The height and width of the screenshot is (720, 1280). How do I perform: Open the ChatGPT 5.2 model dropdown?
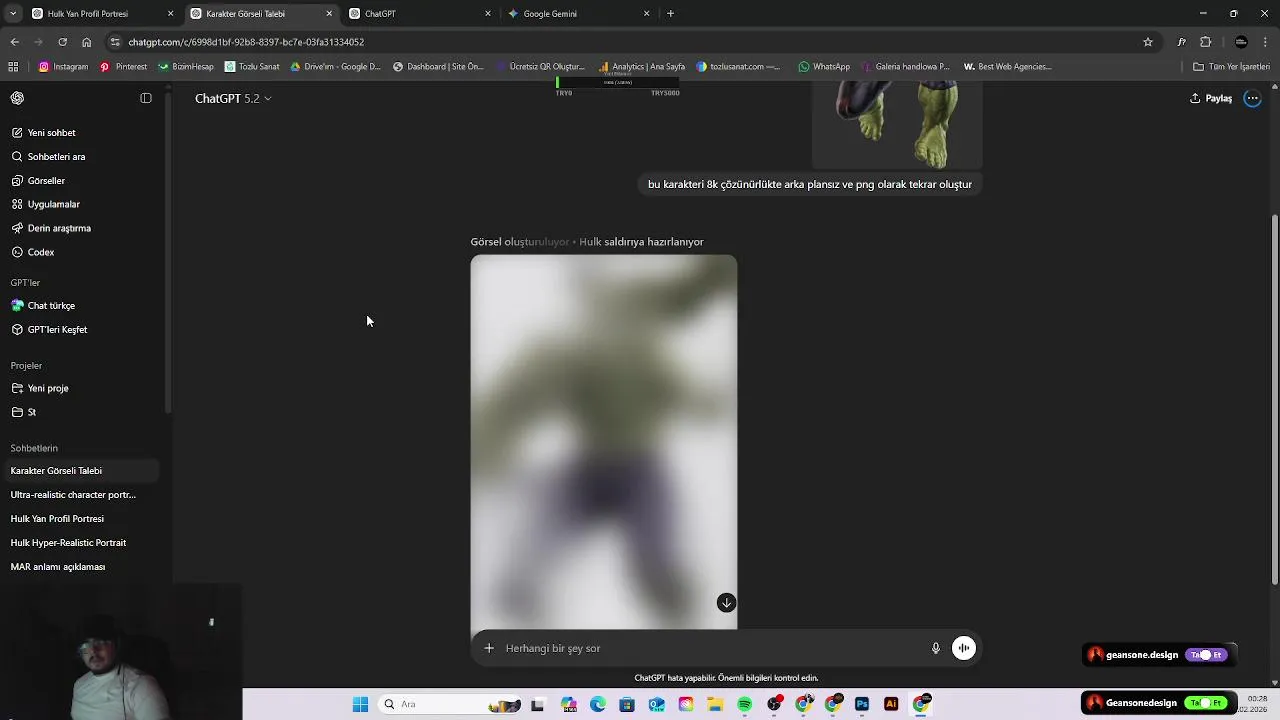233,98
